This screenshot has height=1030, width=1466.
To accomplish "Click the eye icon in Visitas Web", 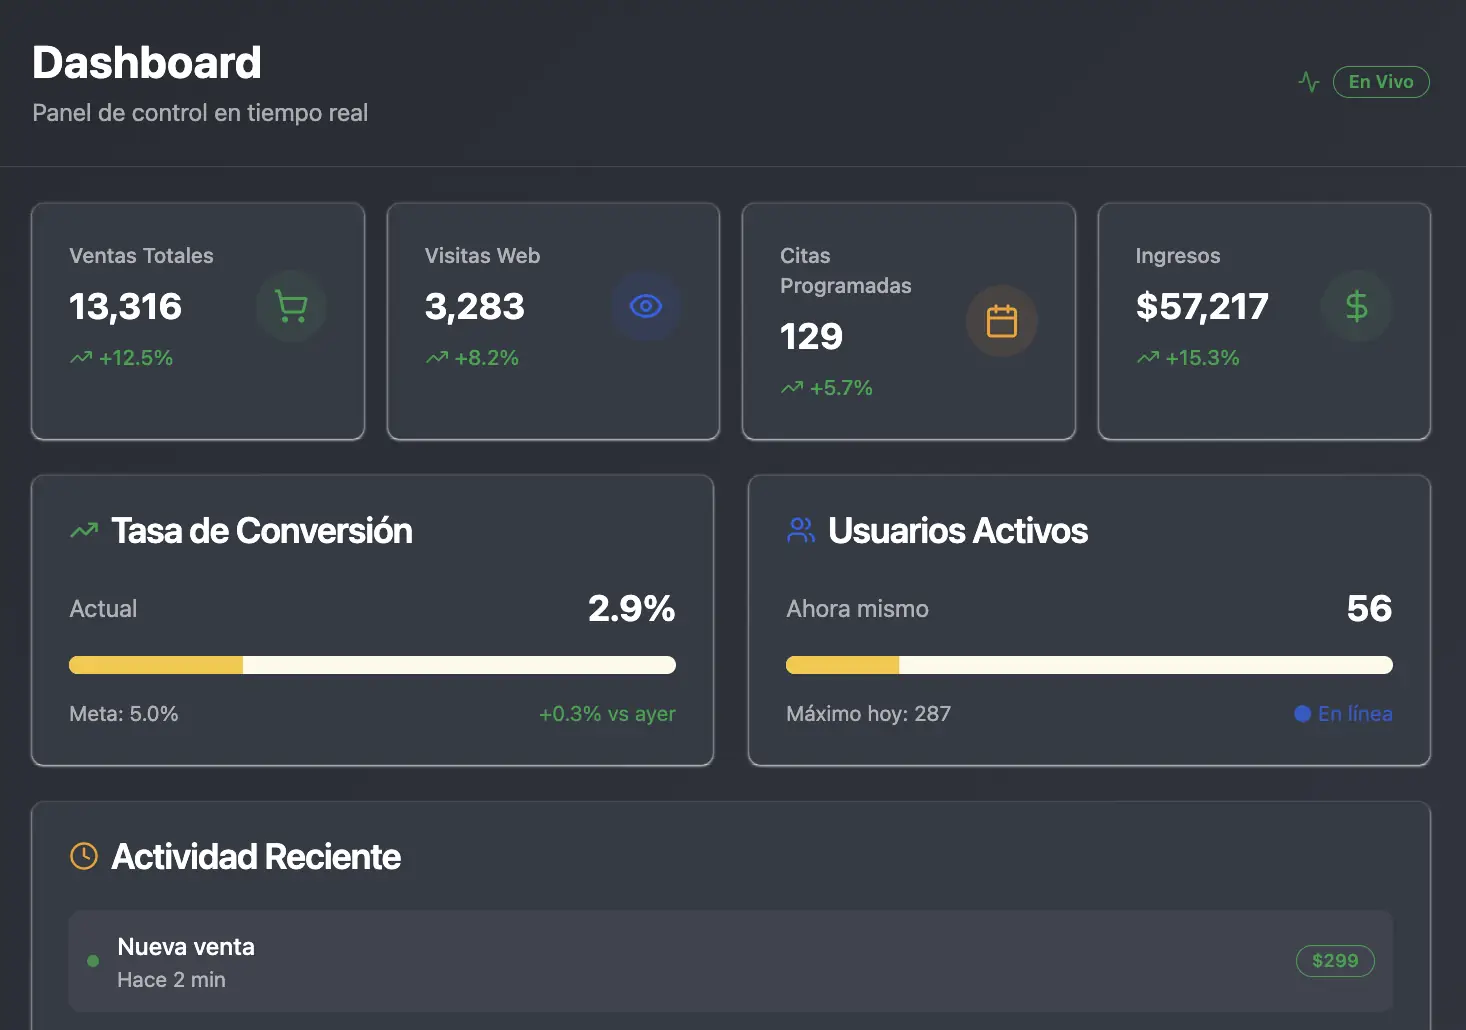I will [x=646, y=306].
